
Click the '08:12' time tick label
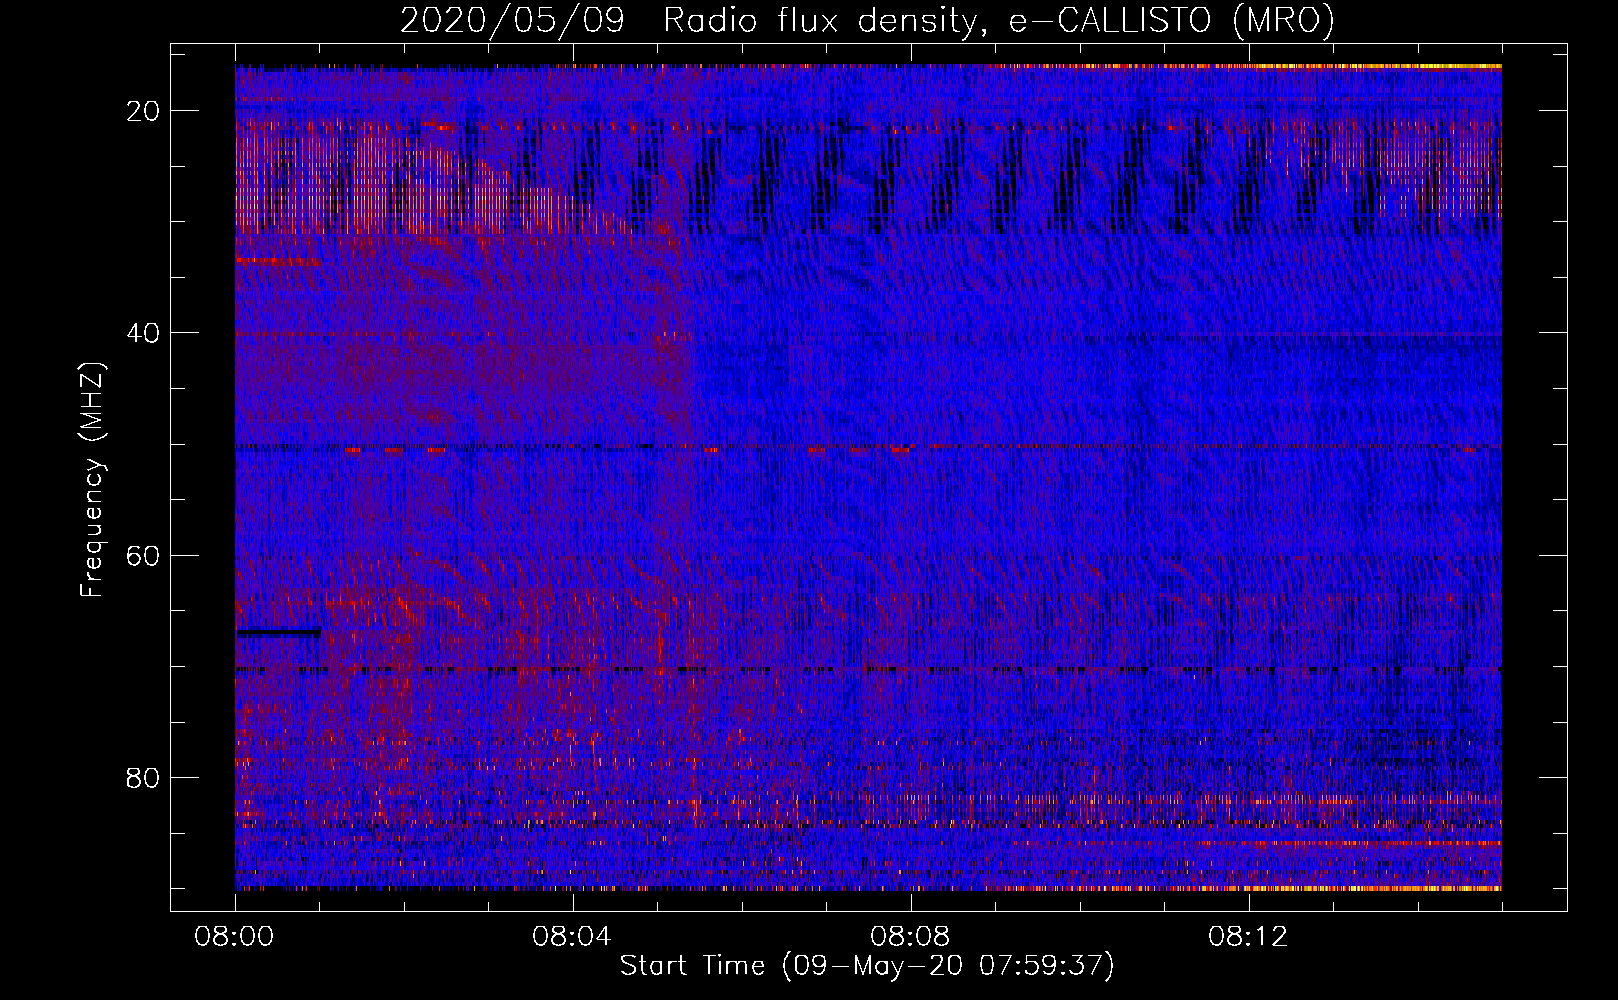1248,937
